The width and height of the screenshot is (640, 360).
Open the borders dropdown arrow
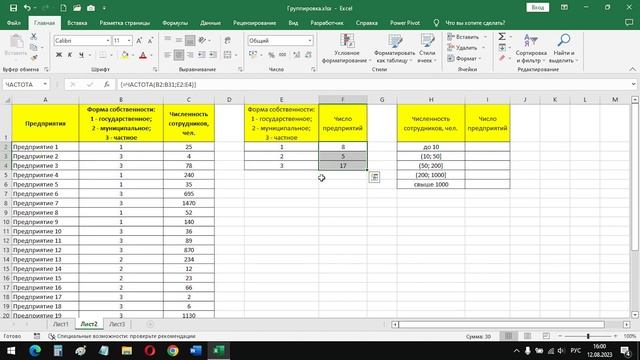(x=111, y=55)
